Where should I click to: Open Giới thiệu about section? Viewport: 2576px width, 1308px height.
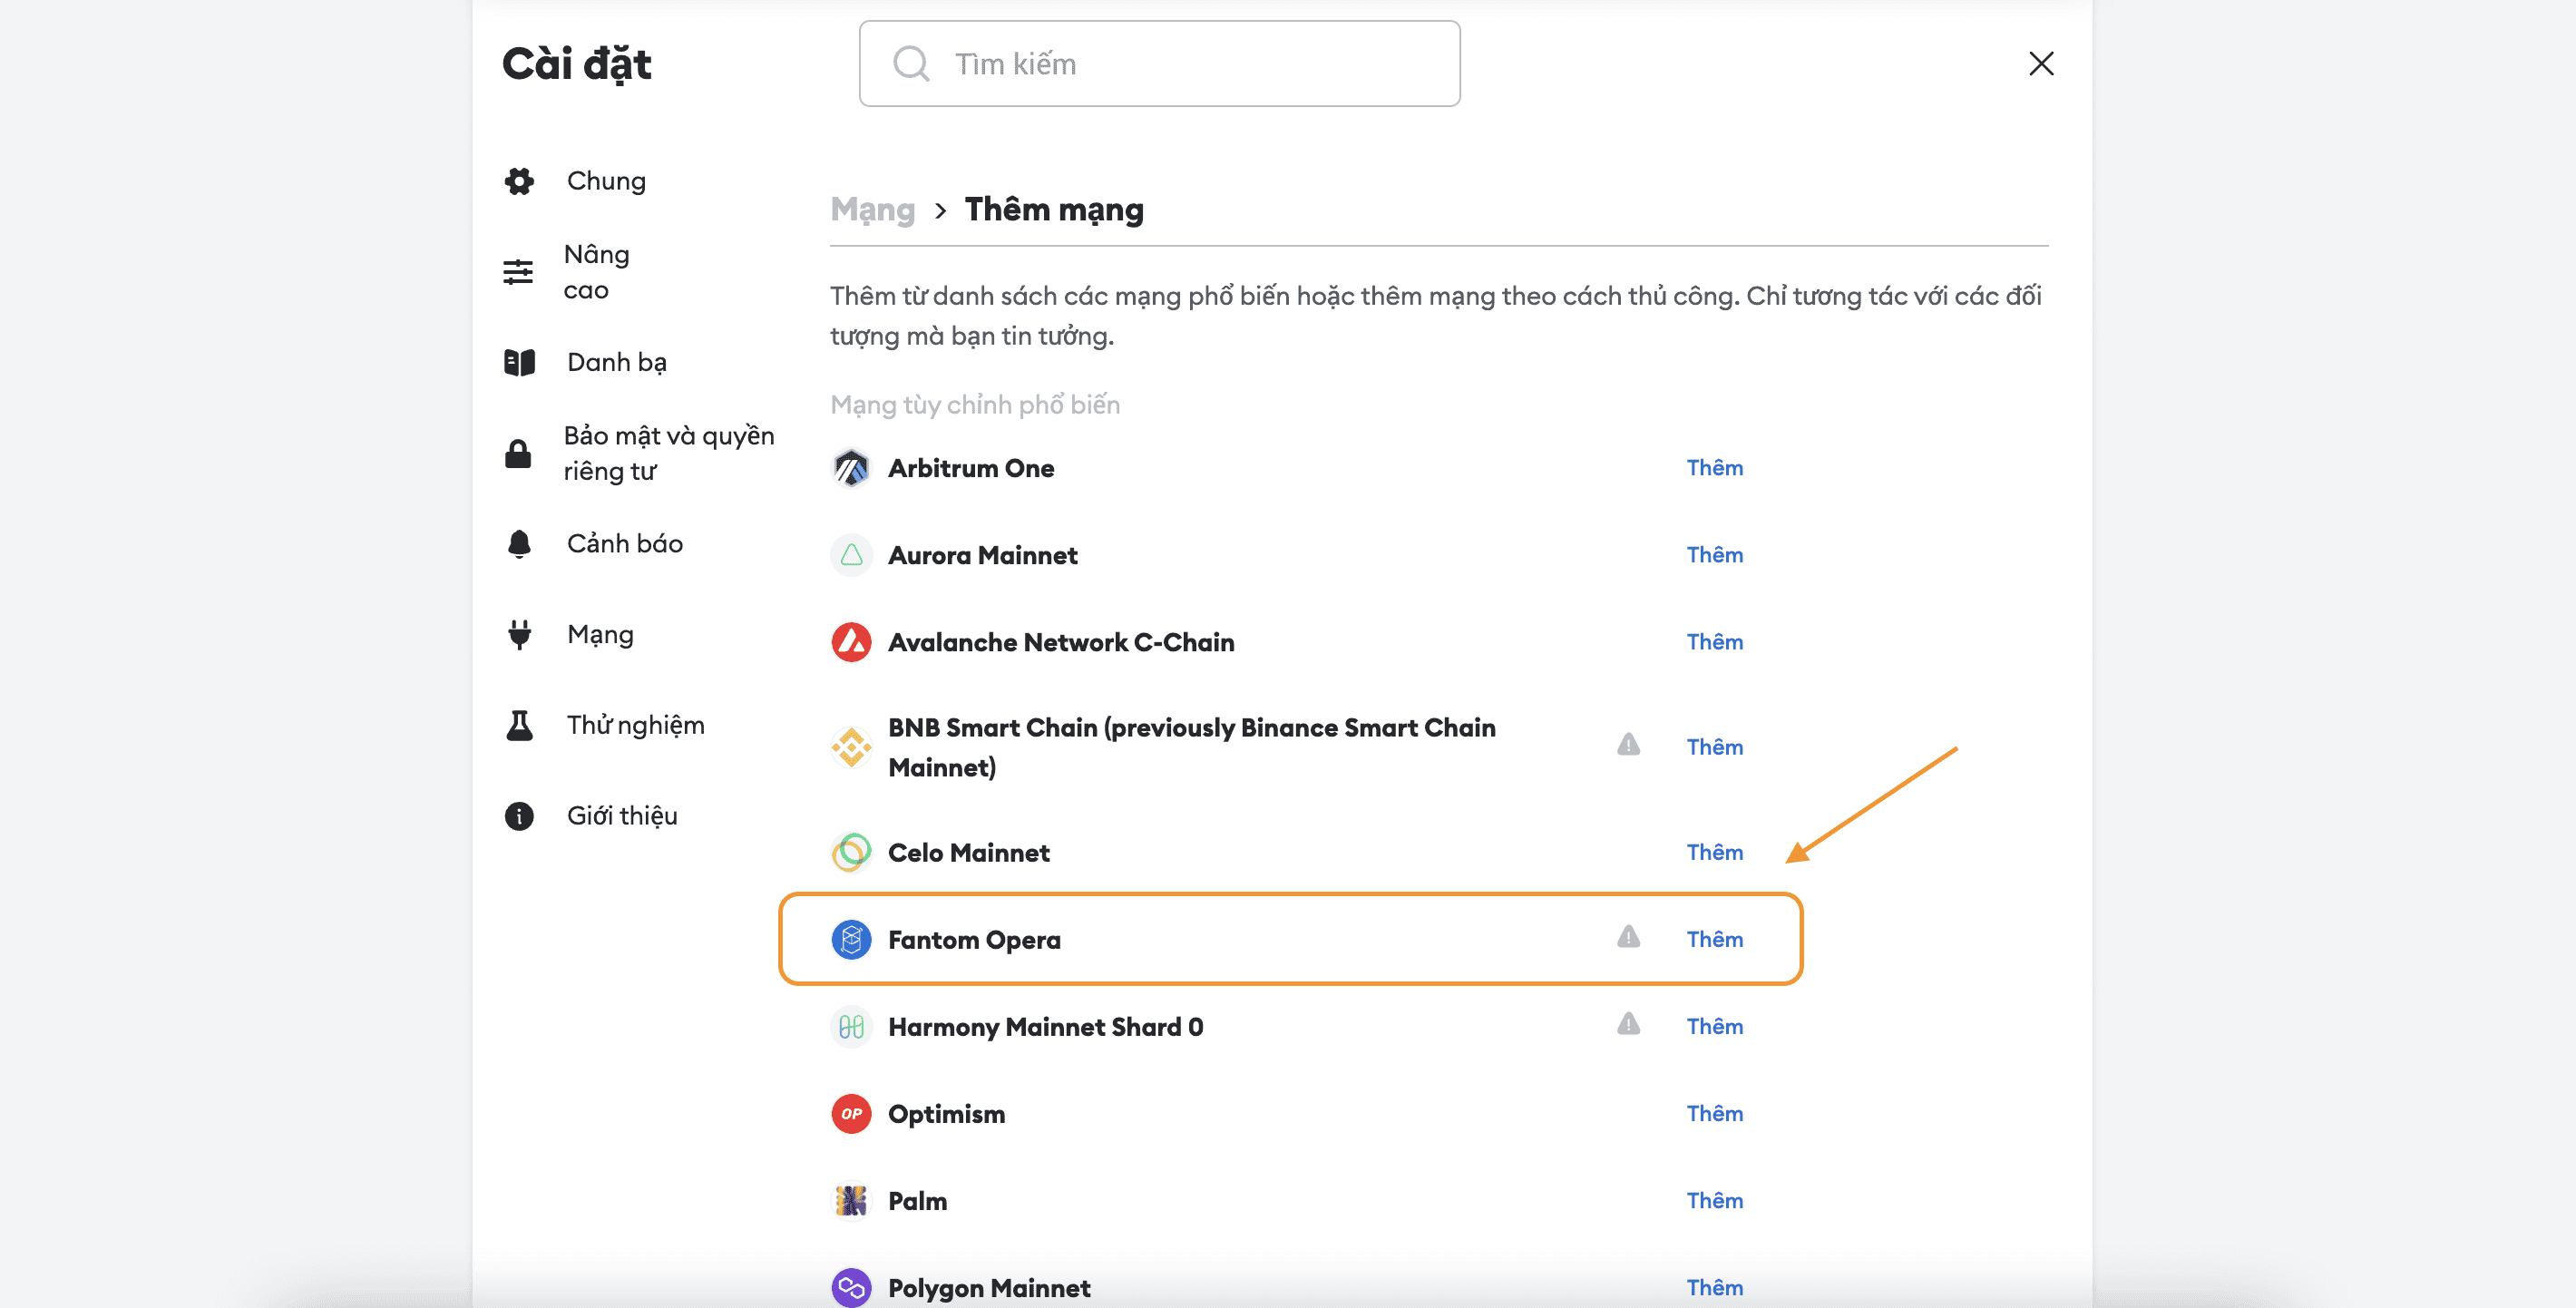621,816
